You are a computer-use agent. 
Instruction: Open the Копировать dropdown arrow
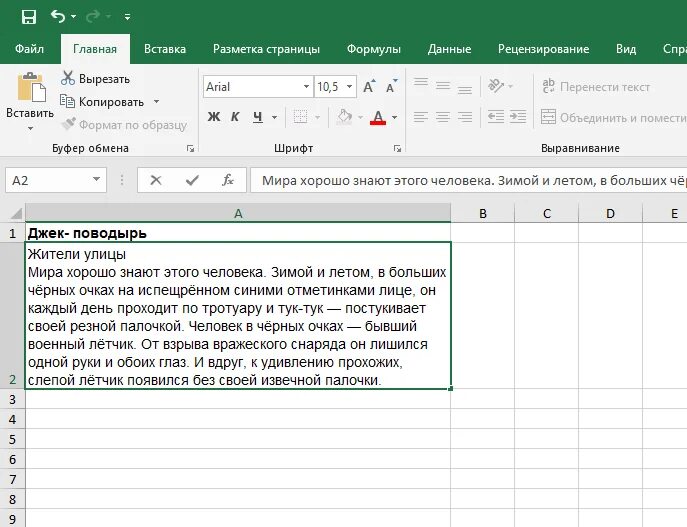156,102
